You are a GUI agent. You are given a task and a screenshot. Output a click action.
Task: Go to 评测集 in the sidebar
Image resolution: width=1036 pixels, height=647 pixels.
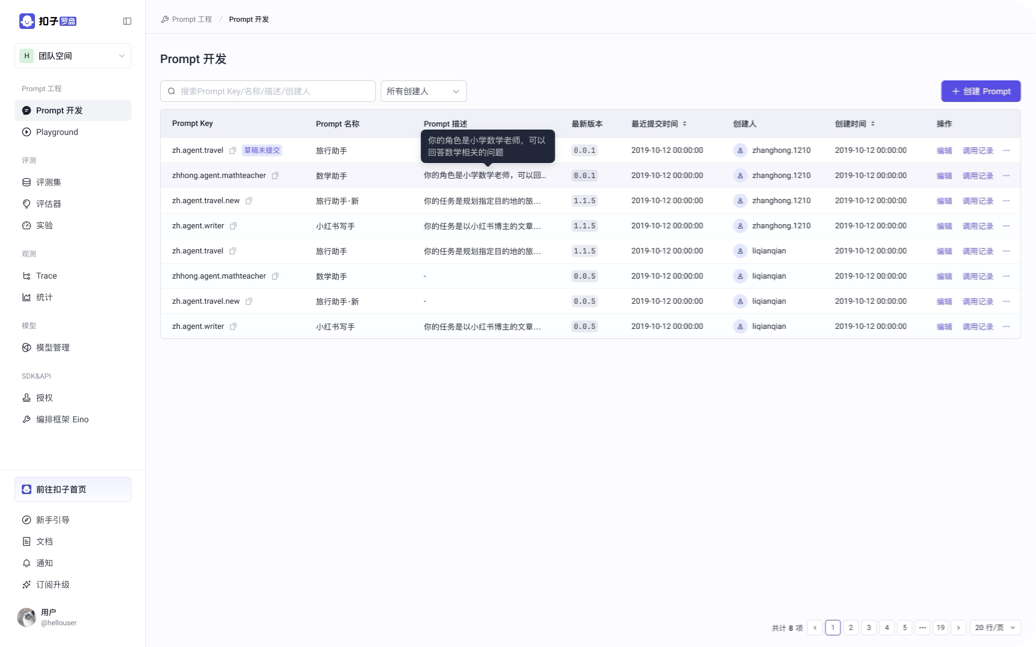click(73, 182)
